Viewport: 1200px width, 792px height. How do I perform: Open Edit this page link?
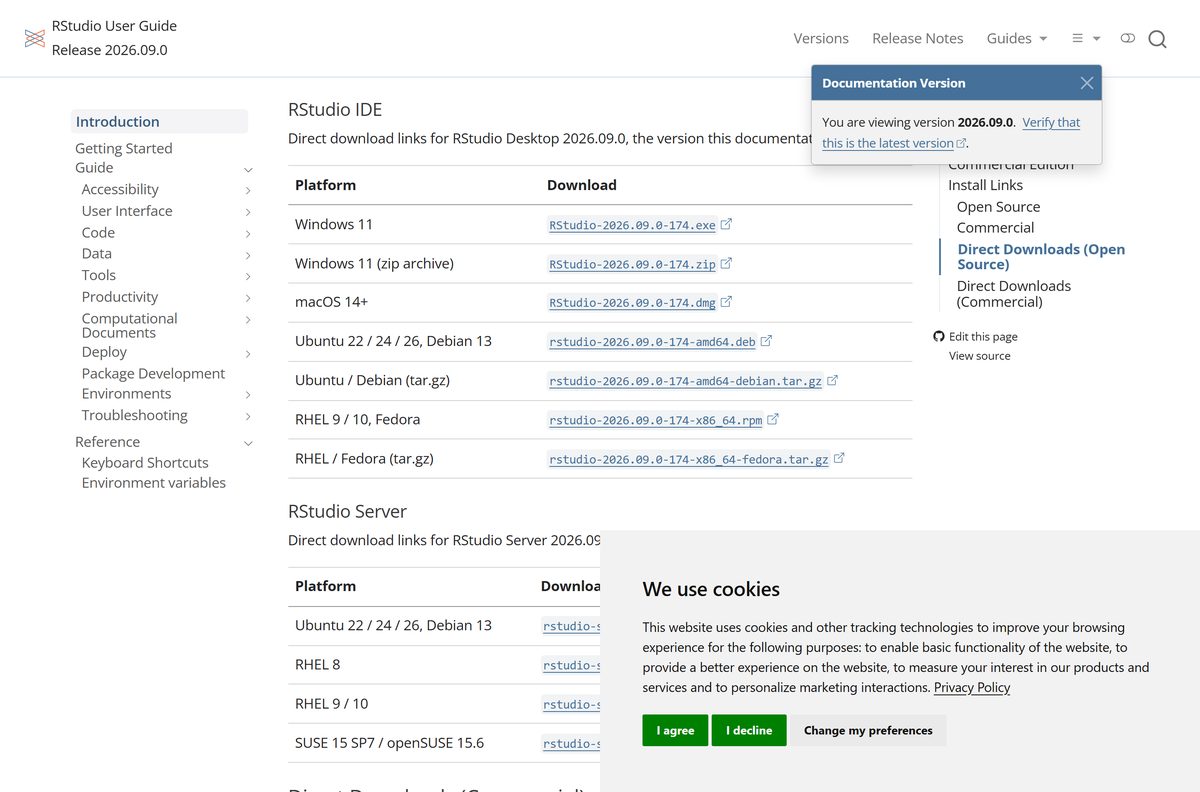pos(983,337)
